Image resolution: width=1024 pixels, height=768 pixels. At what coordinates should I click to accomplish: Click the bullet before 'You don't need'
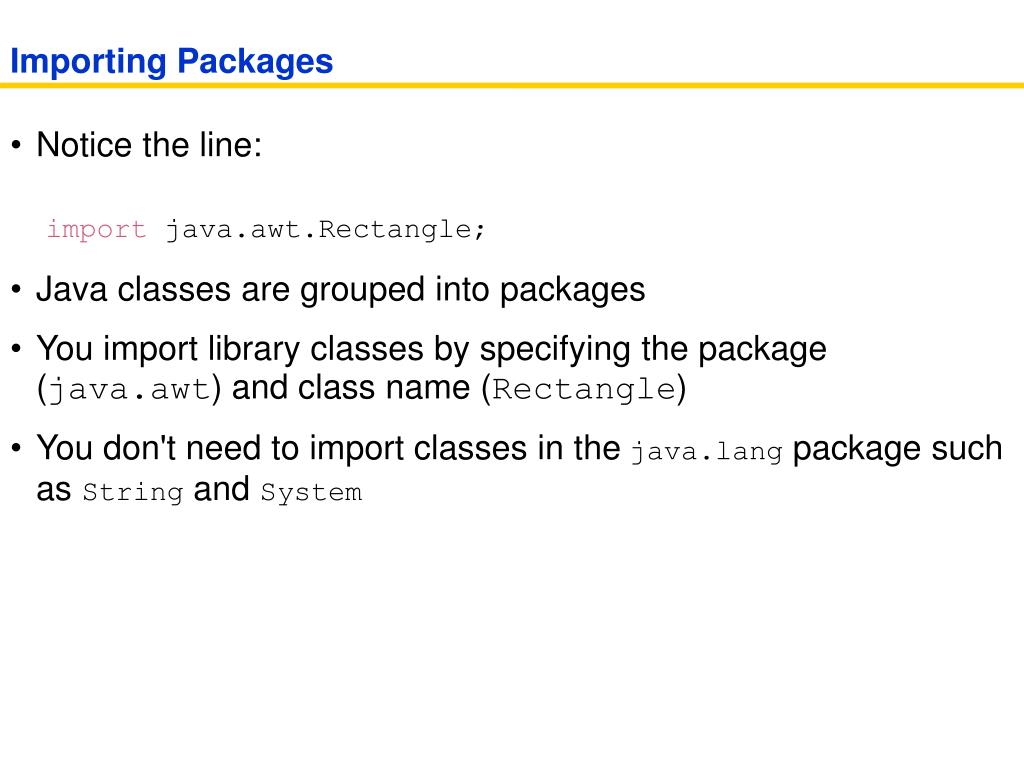pos(16,449)
